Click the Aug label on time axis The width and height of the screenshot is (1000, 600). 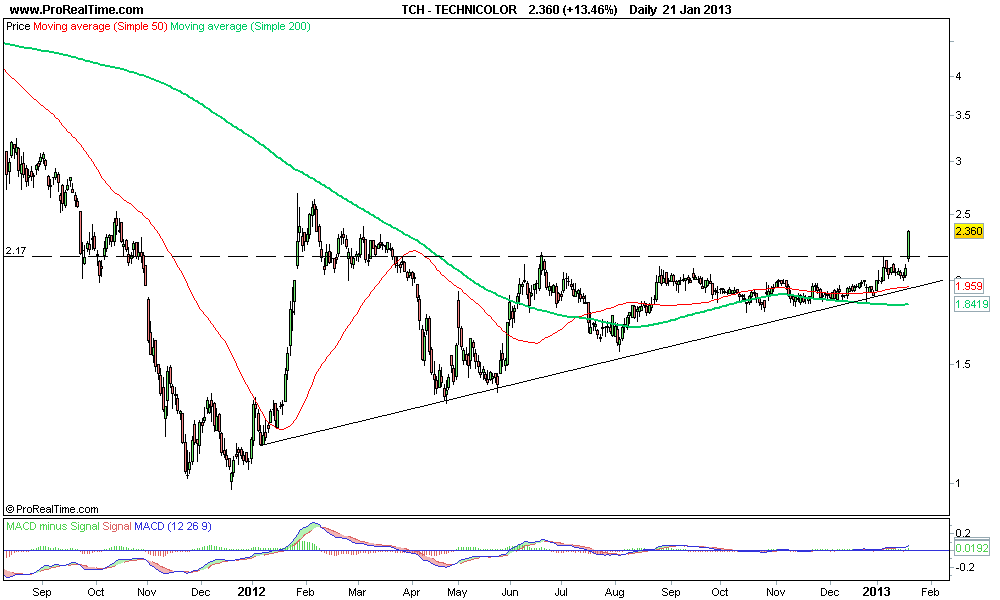(x=615, y=592)
